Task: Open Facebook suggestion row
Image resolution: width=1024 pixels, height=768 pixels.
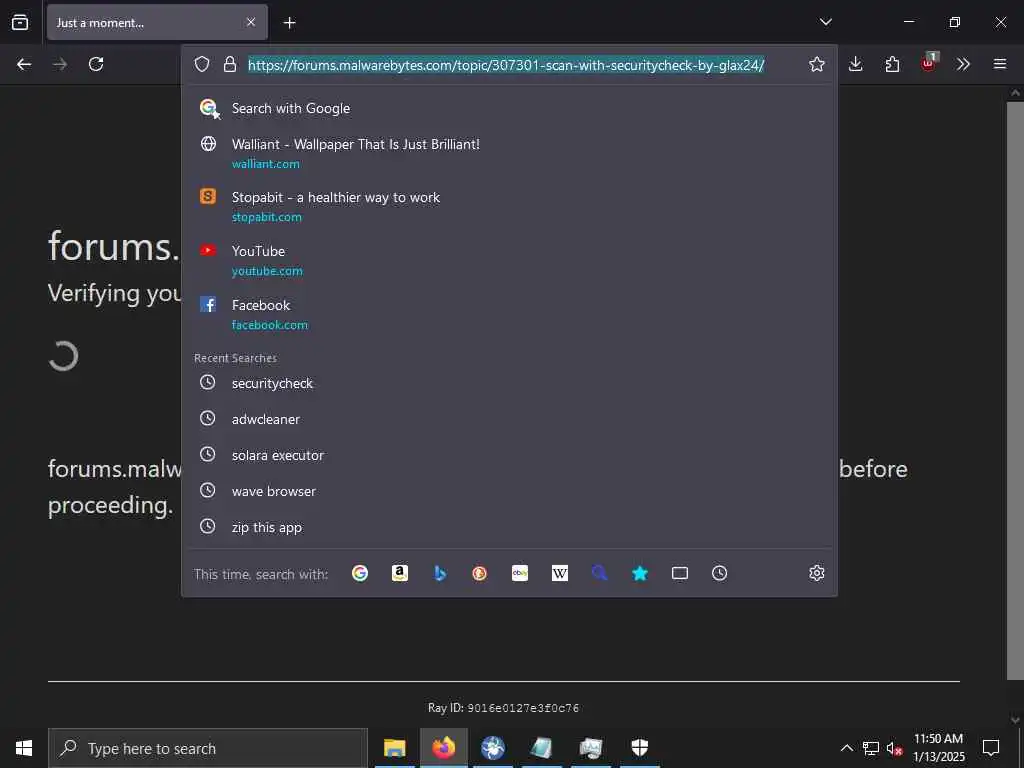Action: click(x=509, y=314)
